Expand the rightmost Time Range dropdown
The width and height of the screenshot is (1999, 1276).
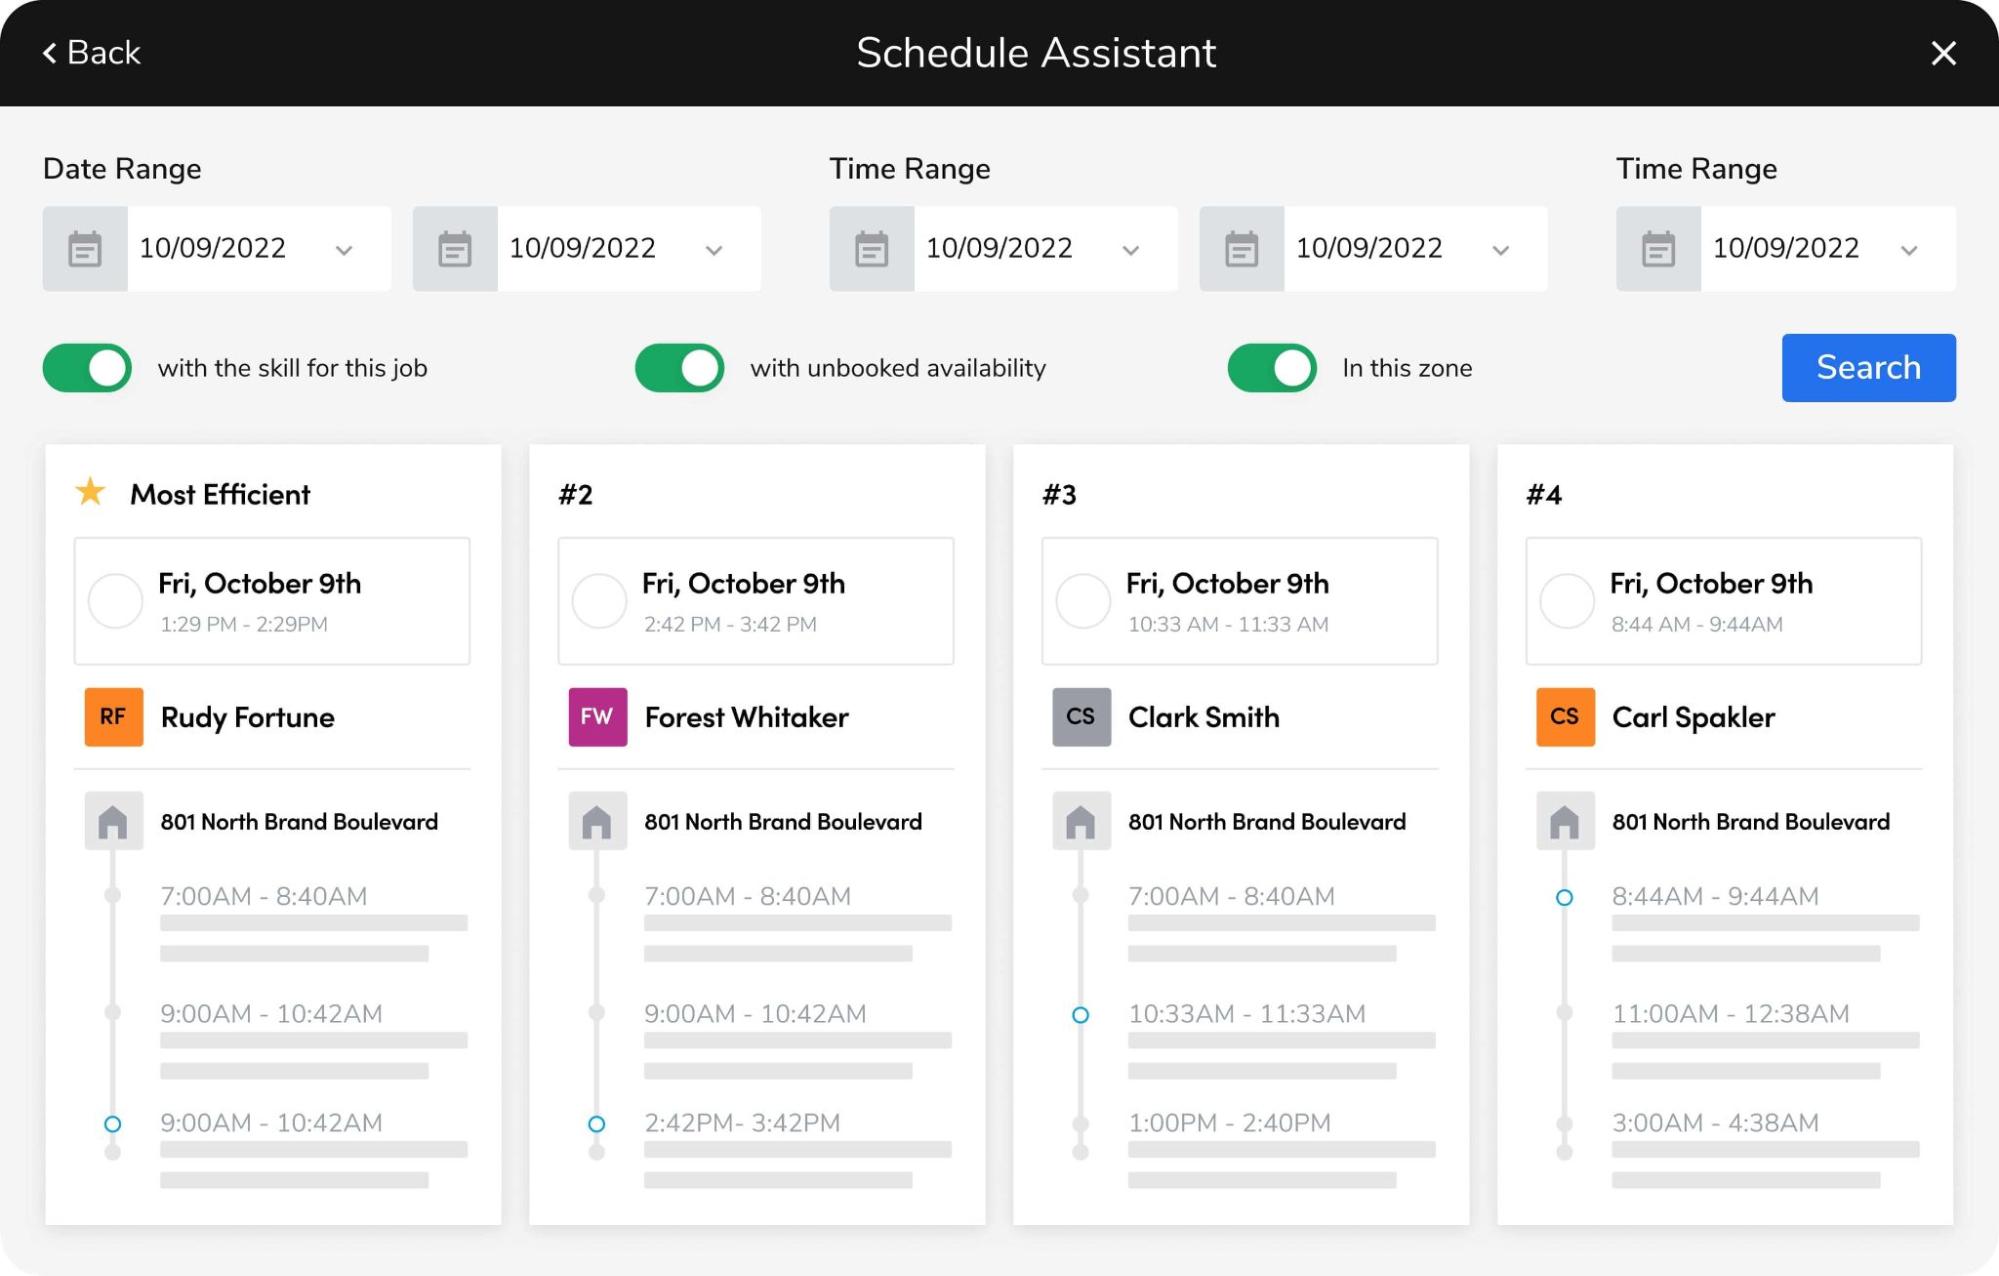coord(1913,249)
